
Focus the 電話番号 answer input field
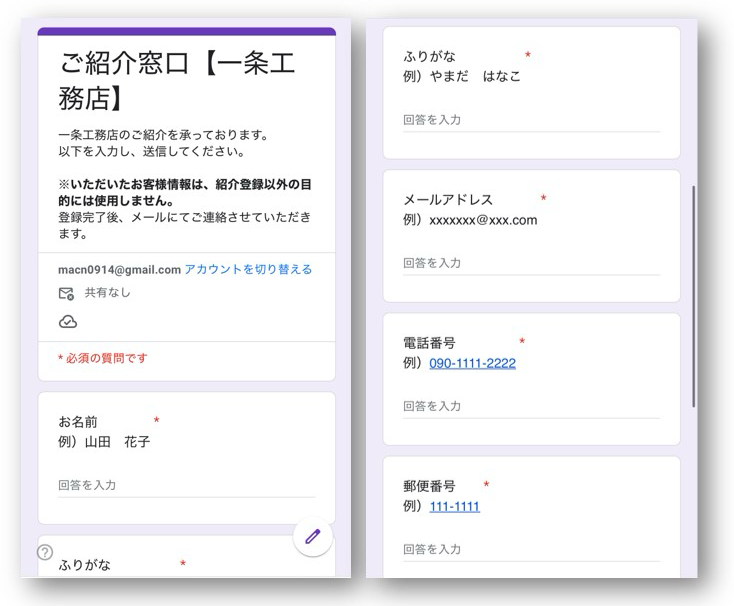point(531,407)
